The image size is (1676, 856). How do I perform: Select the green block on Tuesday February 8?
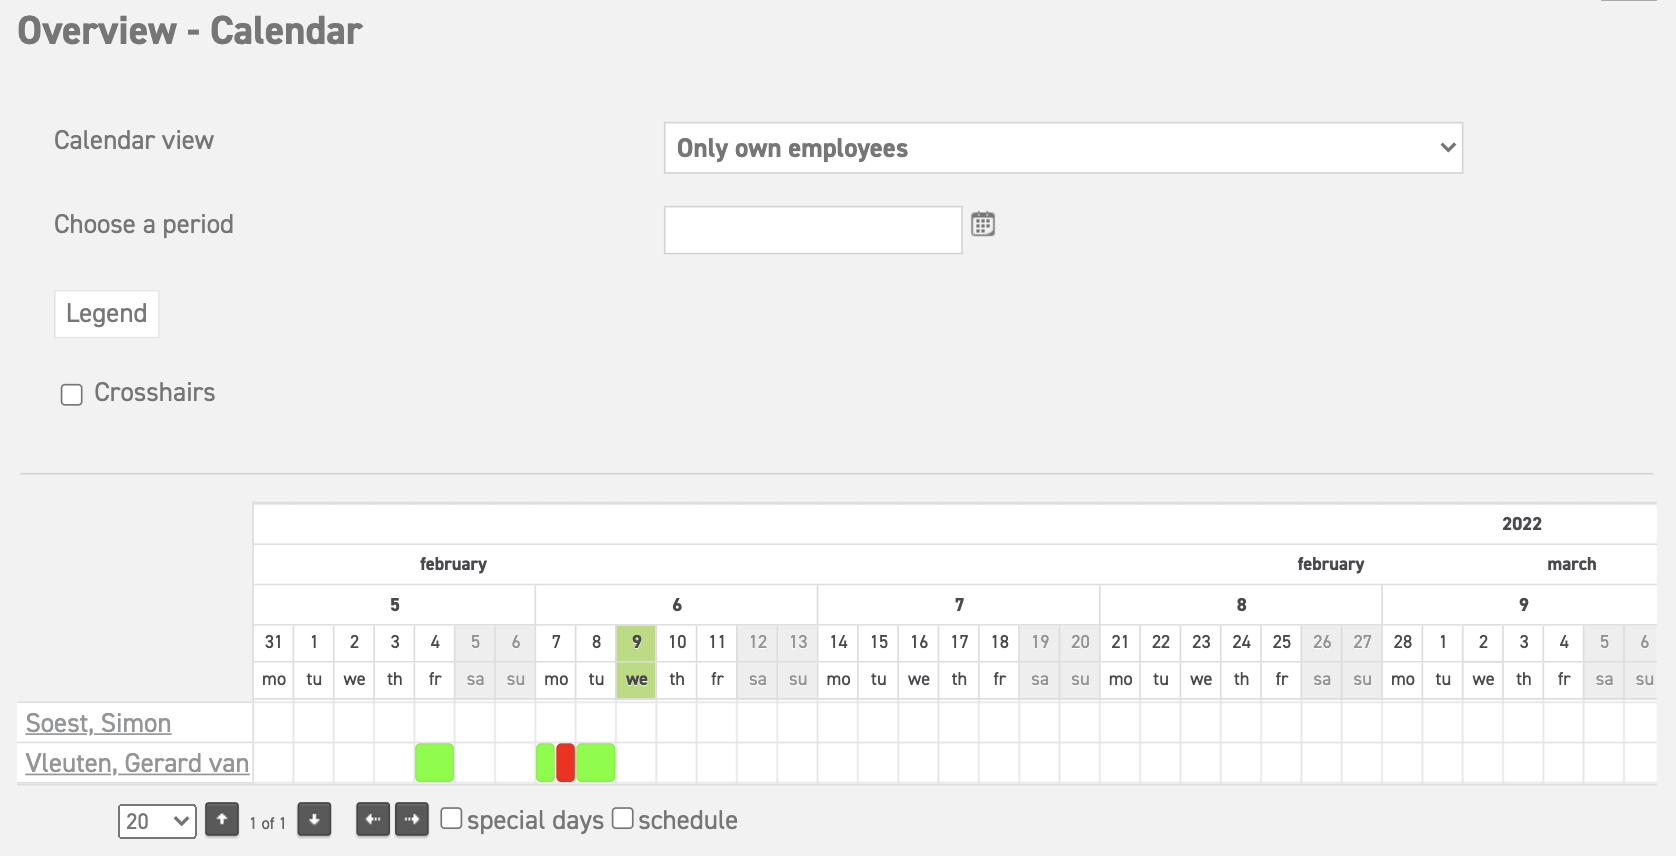coord(596,763)
